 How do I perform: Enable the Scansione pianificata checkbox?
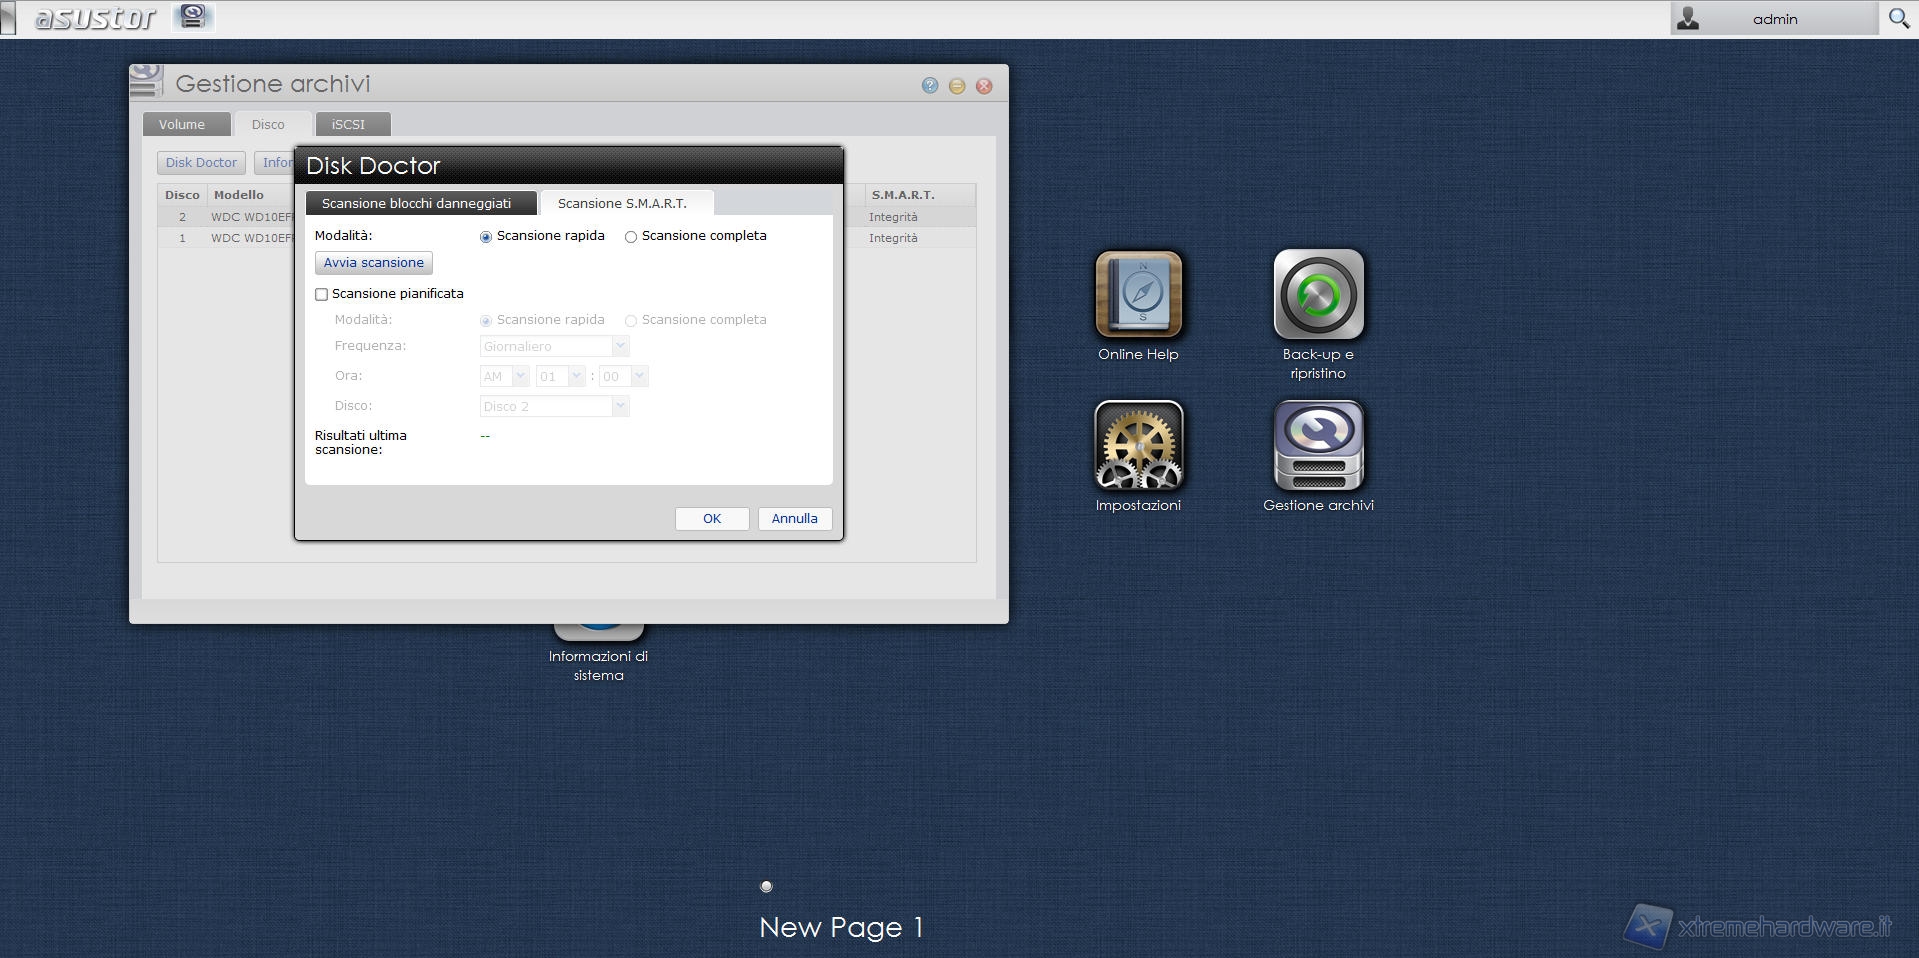click(x=321, y=294)
